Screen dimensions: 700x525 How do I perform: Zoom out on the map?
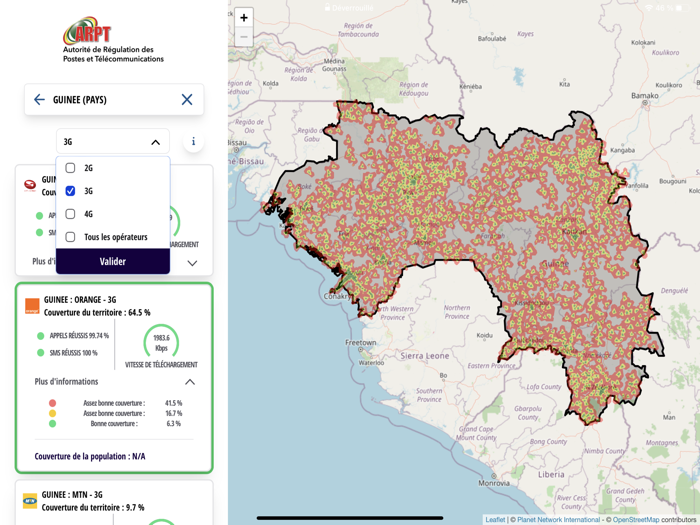pos(244,37)
